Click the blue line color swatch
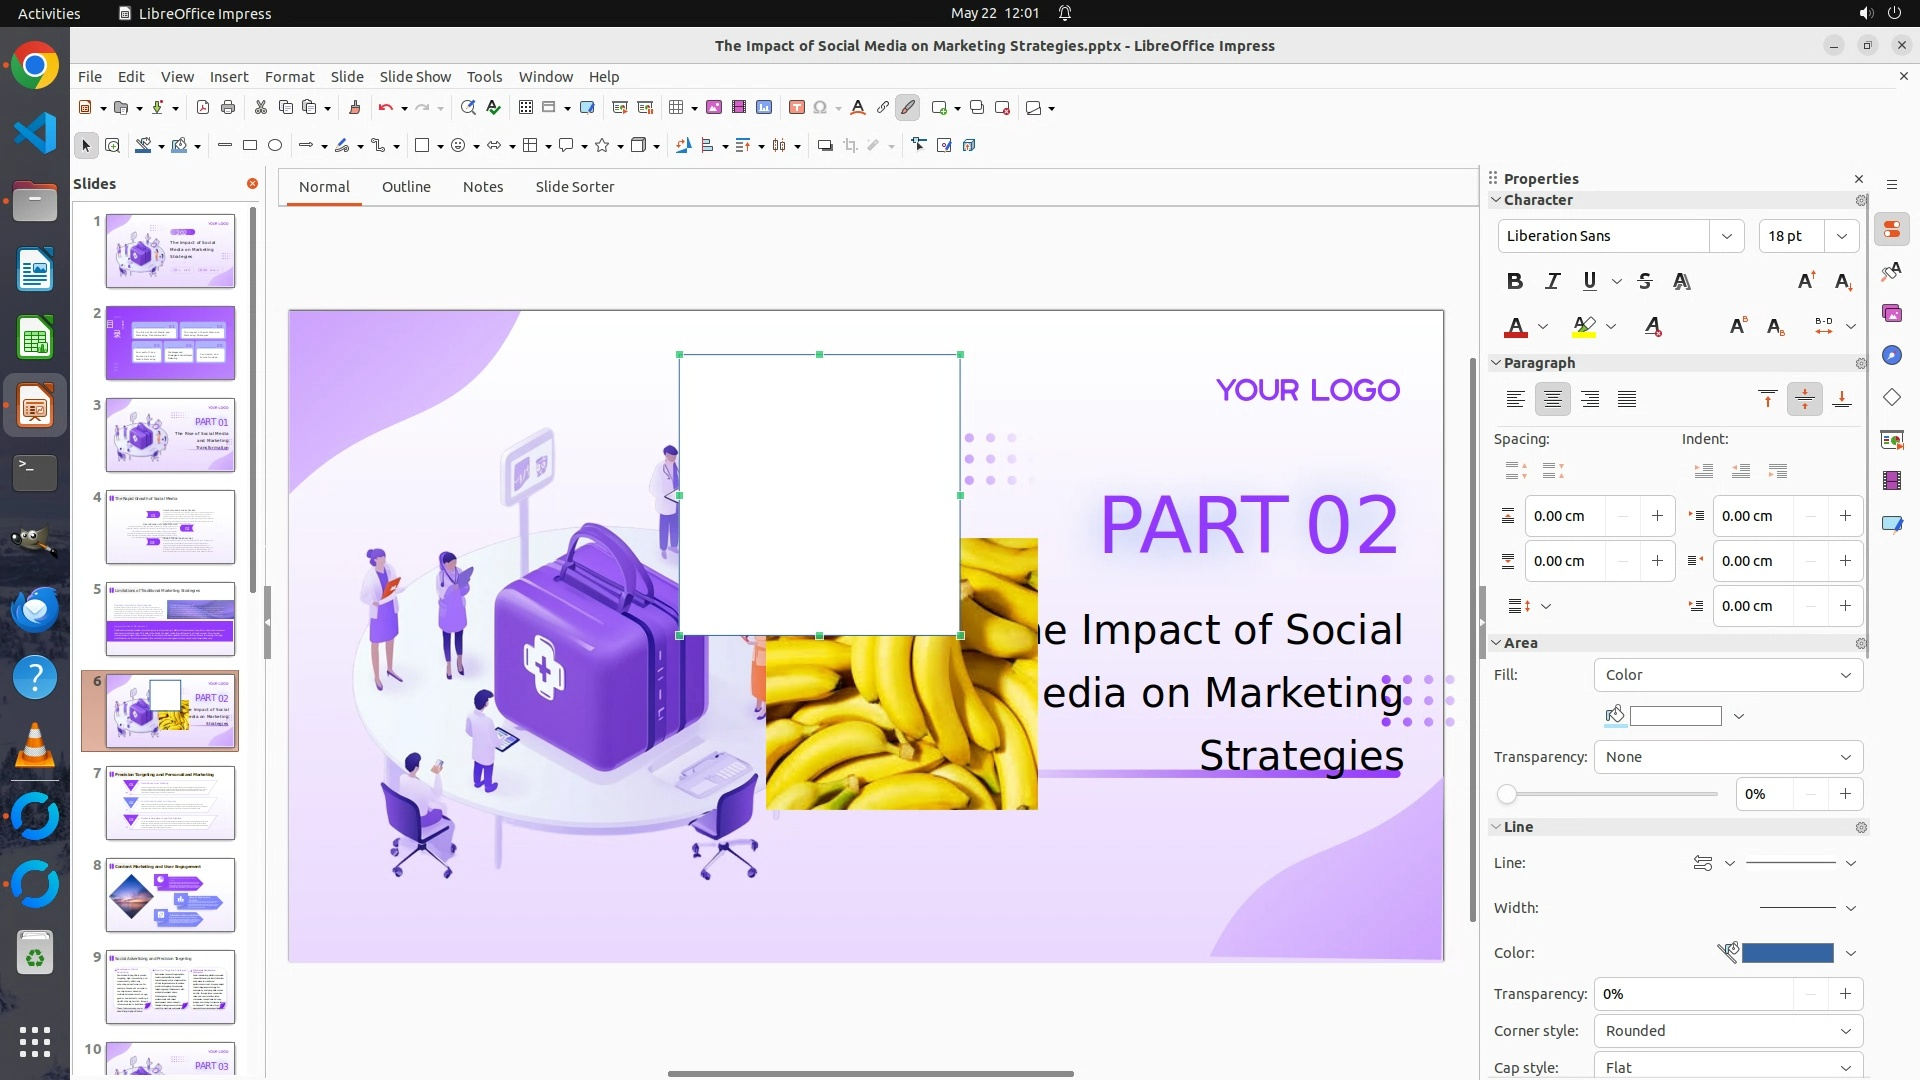Screen dimensions: 1920x1080 pos(1787,953)
